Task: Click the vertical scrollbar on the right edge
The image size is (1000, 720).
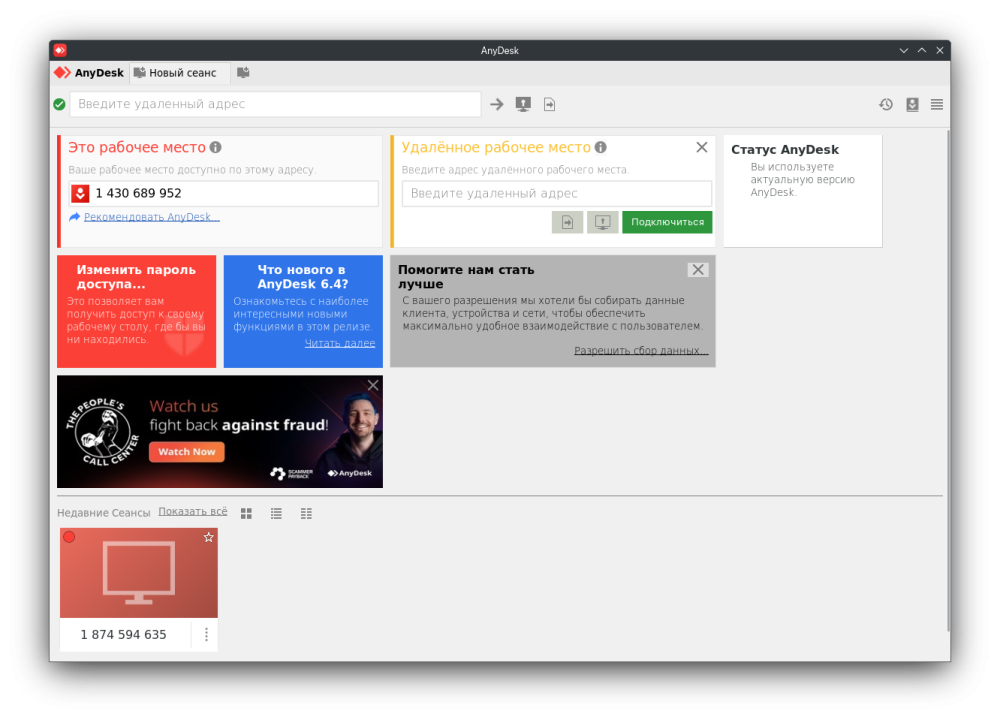Action: pyautogui.click(x=947, y=383)
